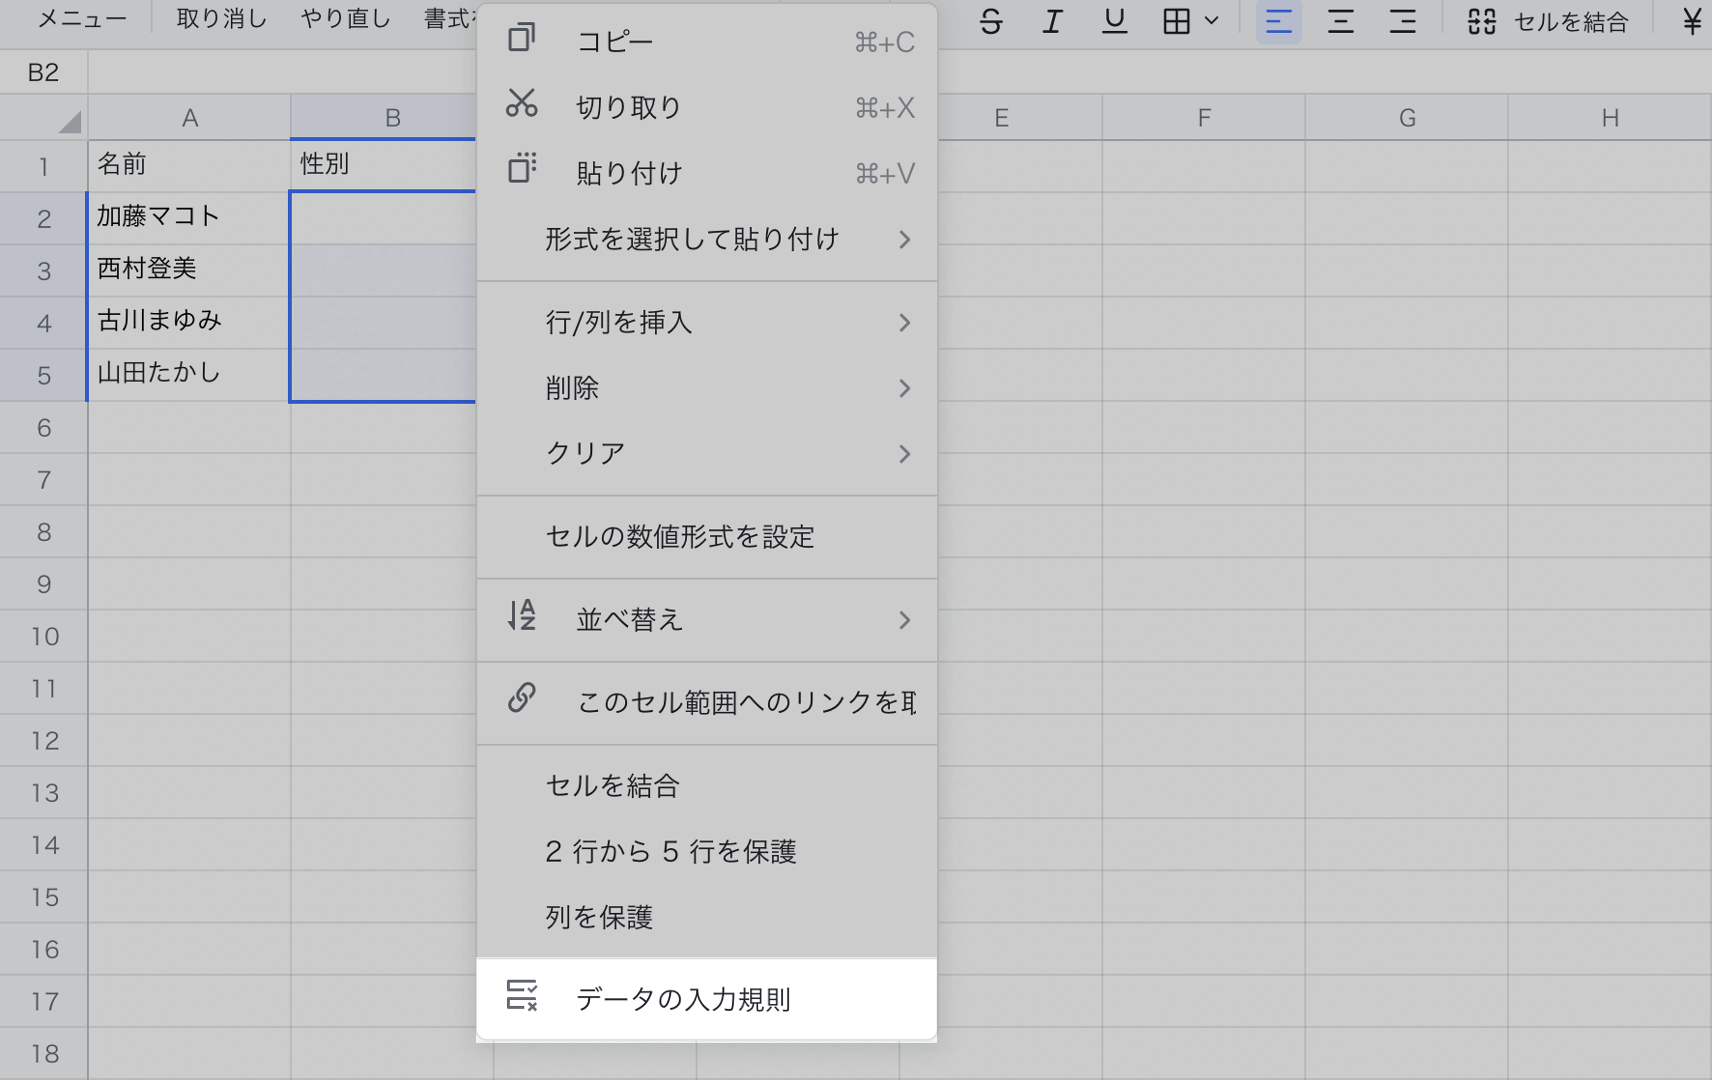Expand the borders dropdown arrow

click(1211, 21)
